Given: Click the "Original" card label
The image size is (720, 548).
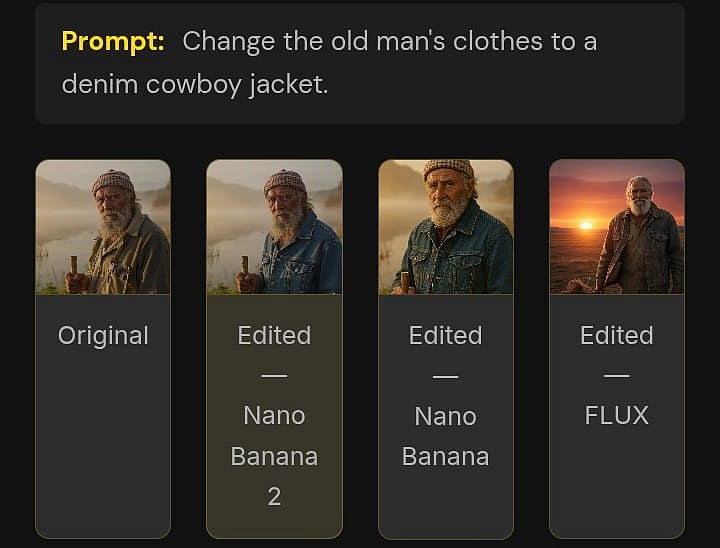Looking at the screenshot, I should point(103,335).
